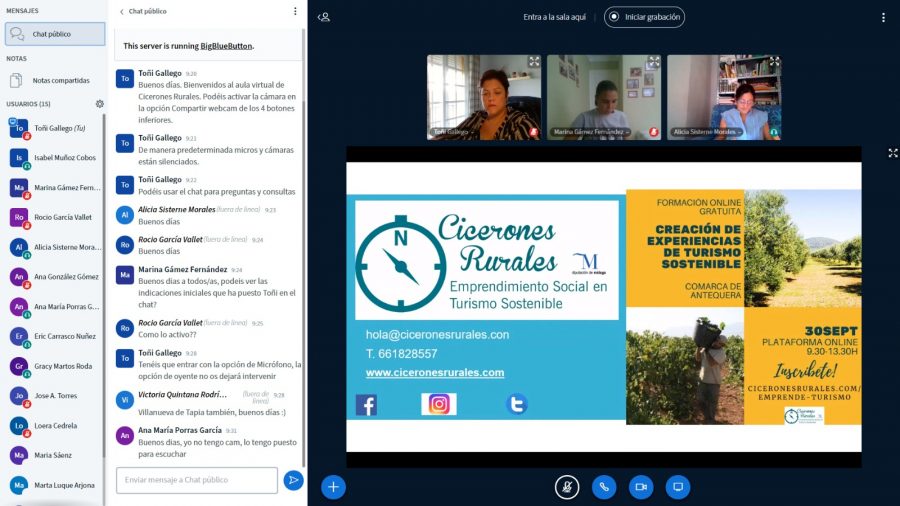Expand Marina Gámez webcam fullscreen
The image size is (900, 506).
654,61
